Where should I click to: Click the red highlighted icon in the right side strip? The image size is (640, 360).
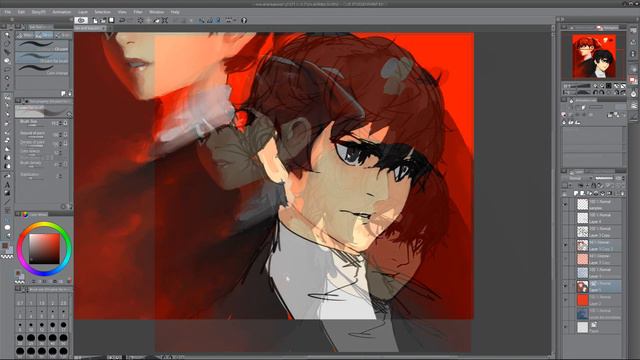(x=633, y=80)
